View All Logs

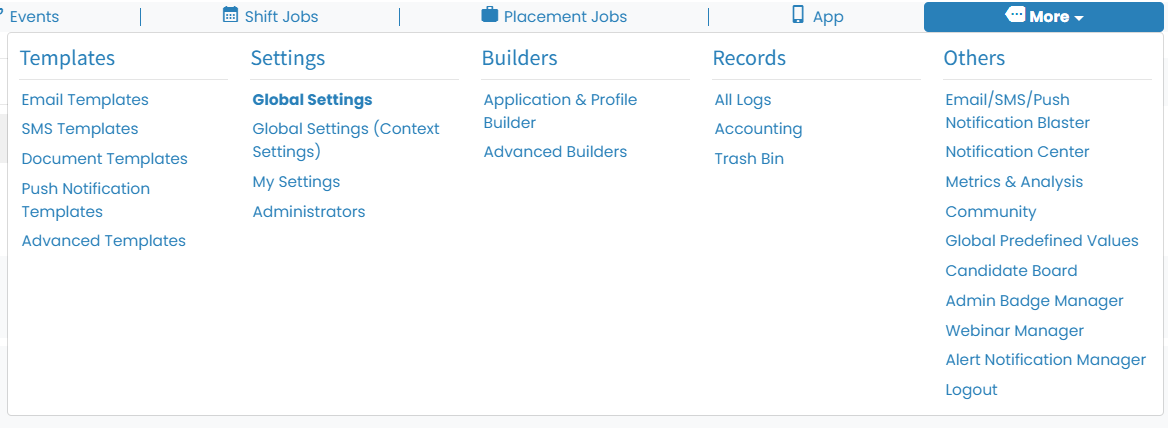tap(743, 100)
